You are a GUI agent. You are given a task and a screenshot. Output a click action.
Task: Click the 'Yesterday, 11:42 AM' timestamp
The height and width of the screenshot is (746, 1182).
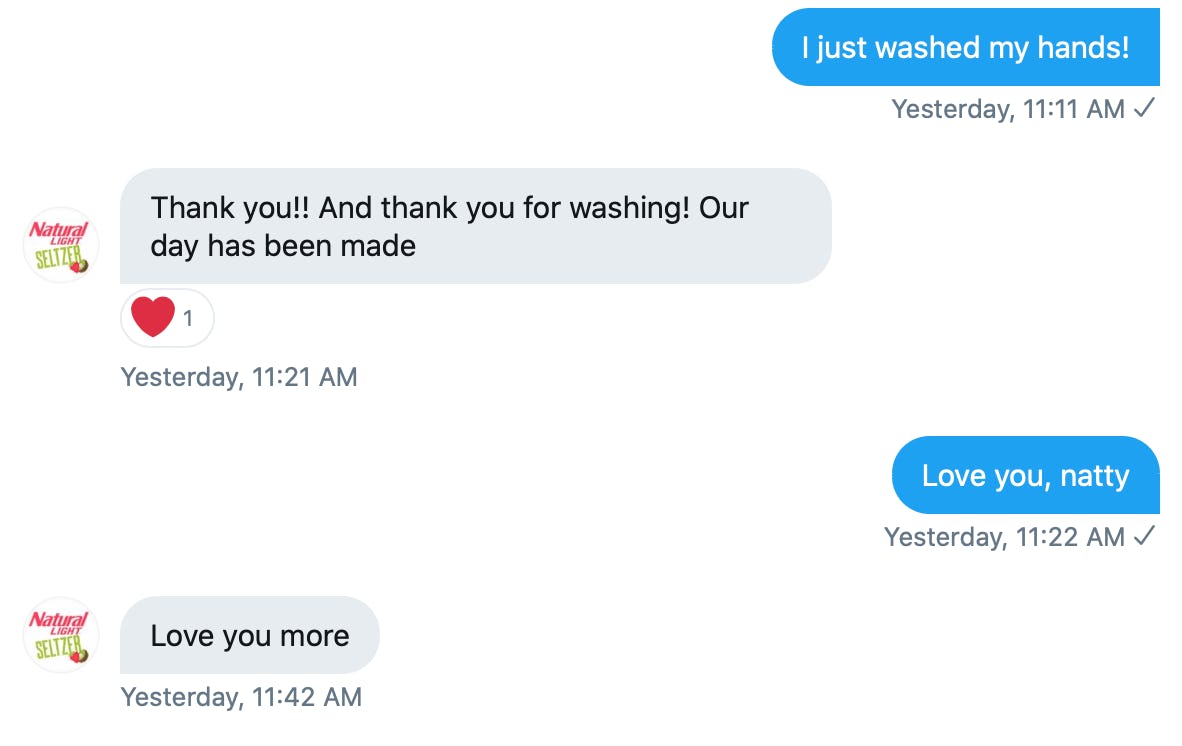pyautogui.click(x=241, y=697)
